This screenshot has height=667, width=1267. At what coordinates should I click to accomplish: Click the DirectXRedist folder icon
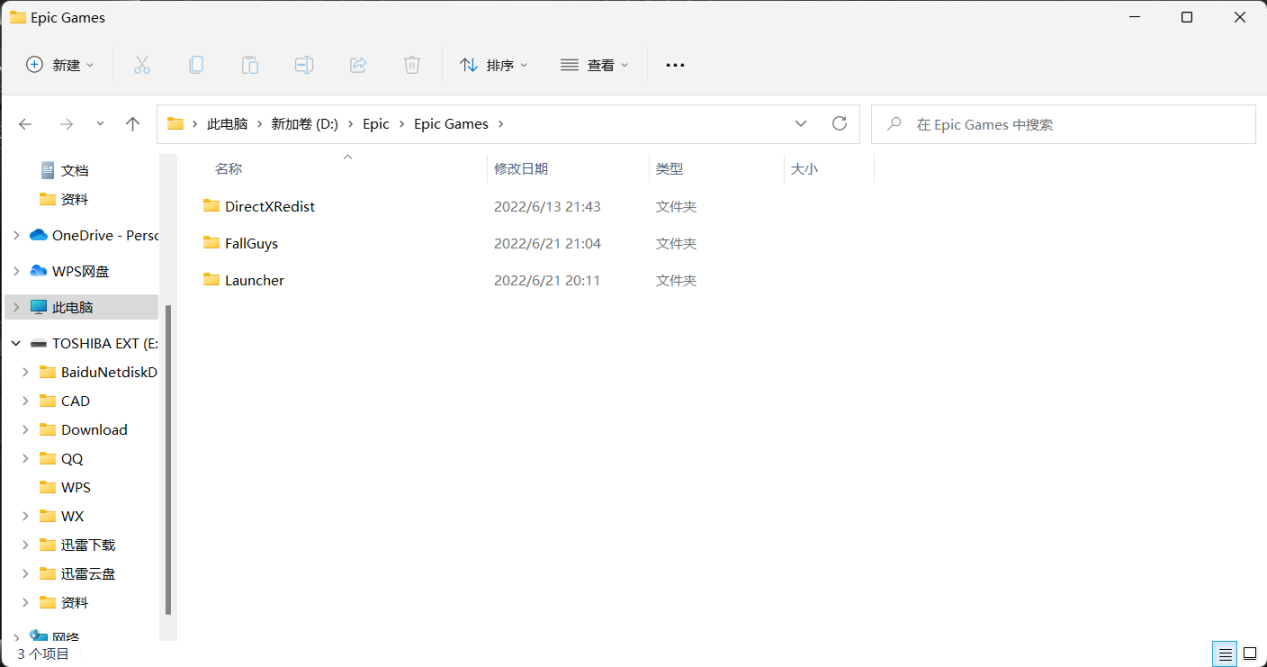point(211,206)
